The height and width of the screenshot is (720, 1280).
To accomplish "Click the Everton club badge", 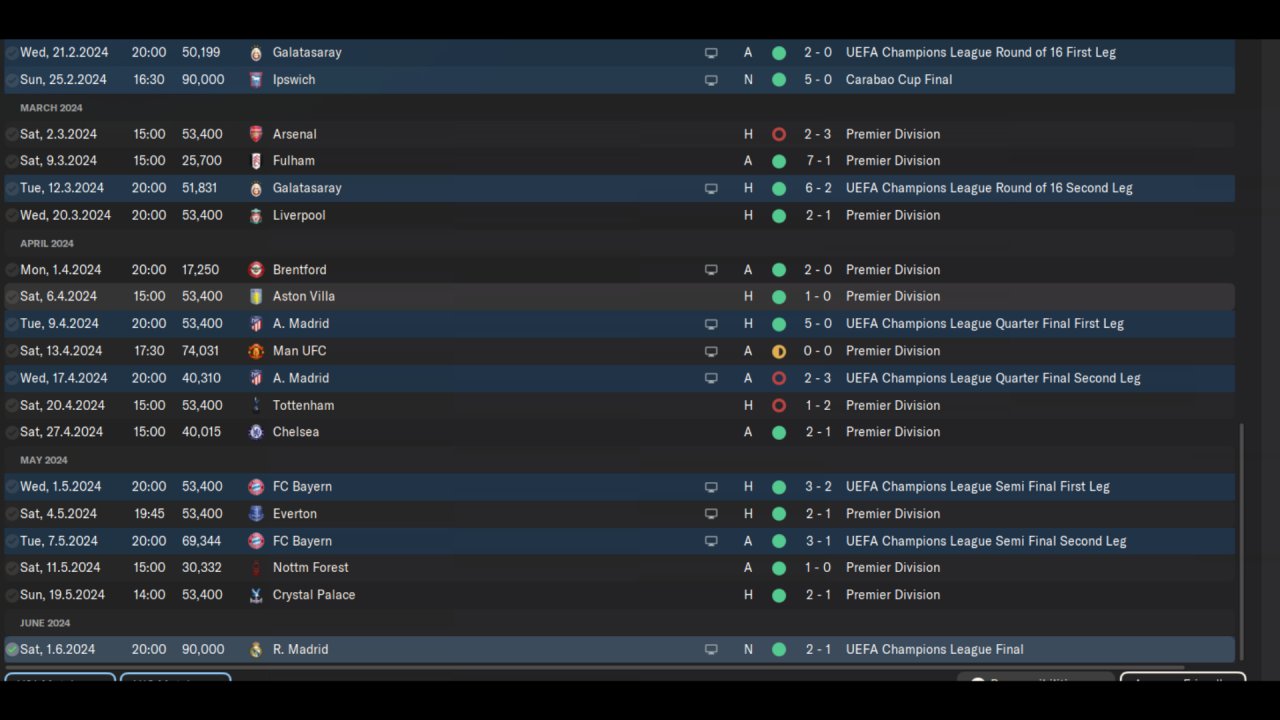I will coord(256,514).
